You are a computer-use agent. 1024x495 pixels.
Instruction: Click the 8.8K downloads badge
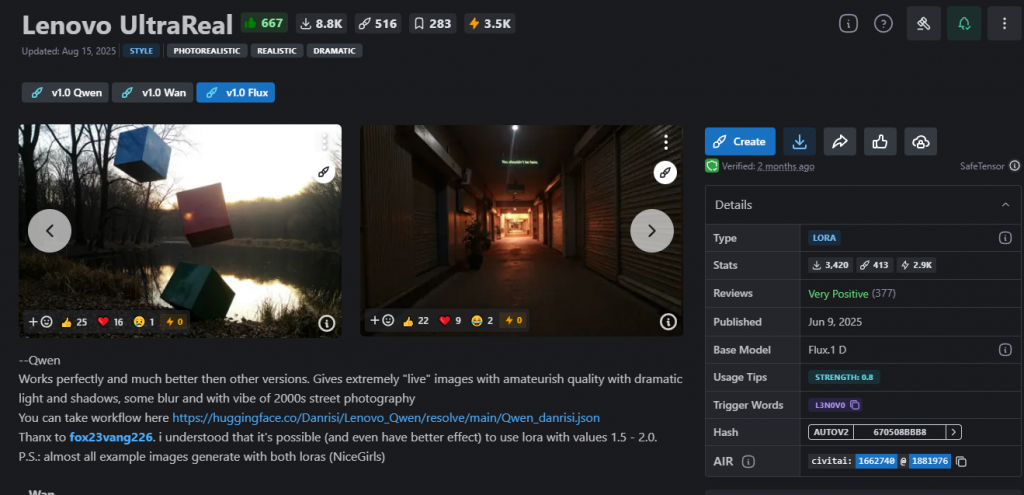323,24
